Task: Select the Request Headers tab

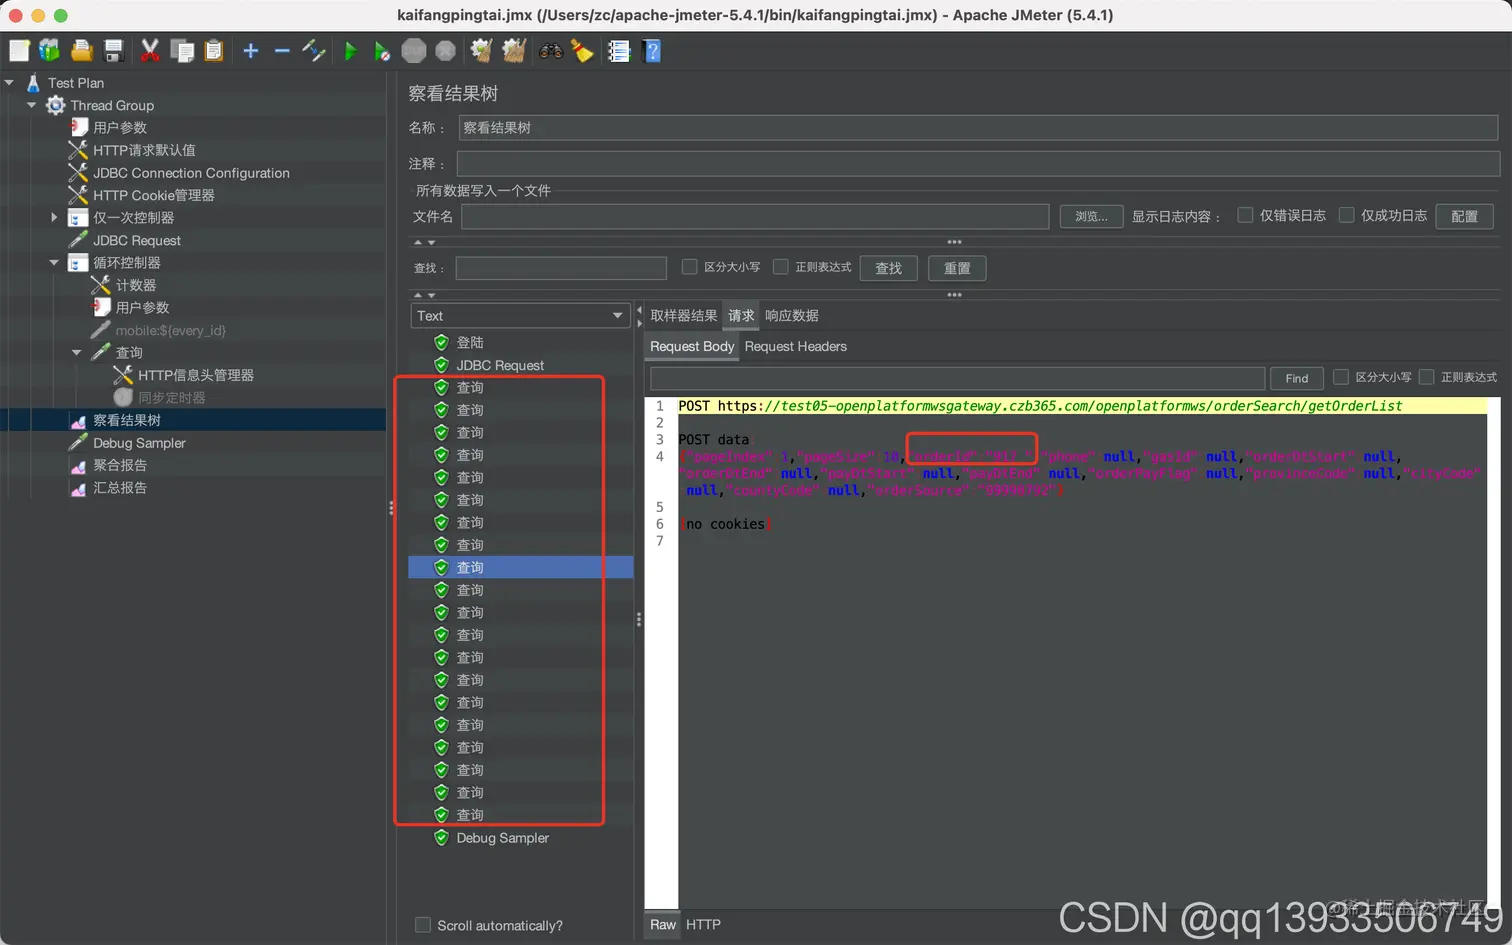Action: 796,347
